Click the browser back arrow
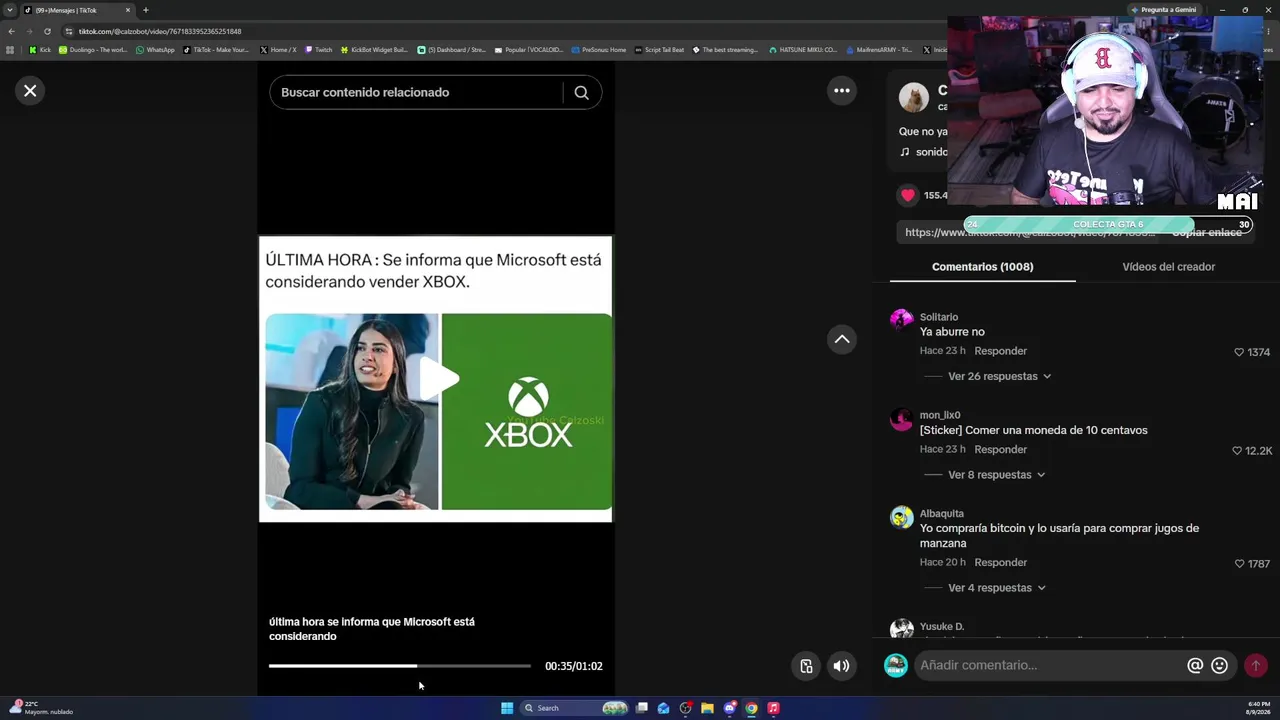This screenshot has width=1280, height=720. coord(11,31)
